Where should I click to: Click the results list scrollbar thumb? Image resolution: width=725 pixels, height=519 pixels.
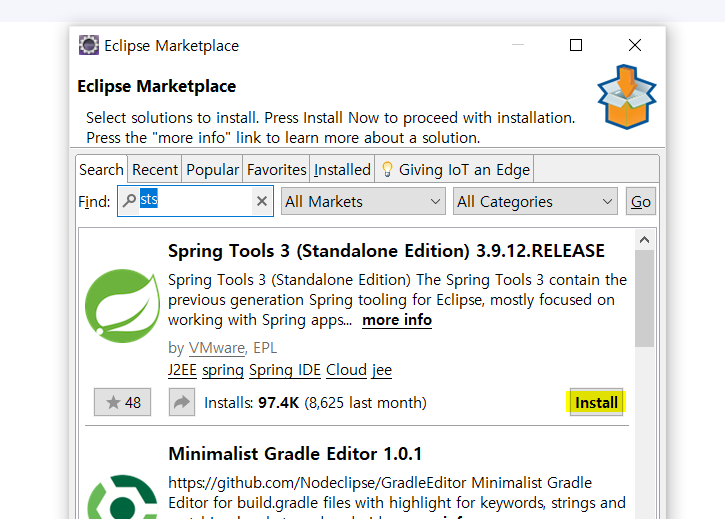click(x=644, y=298)
